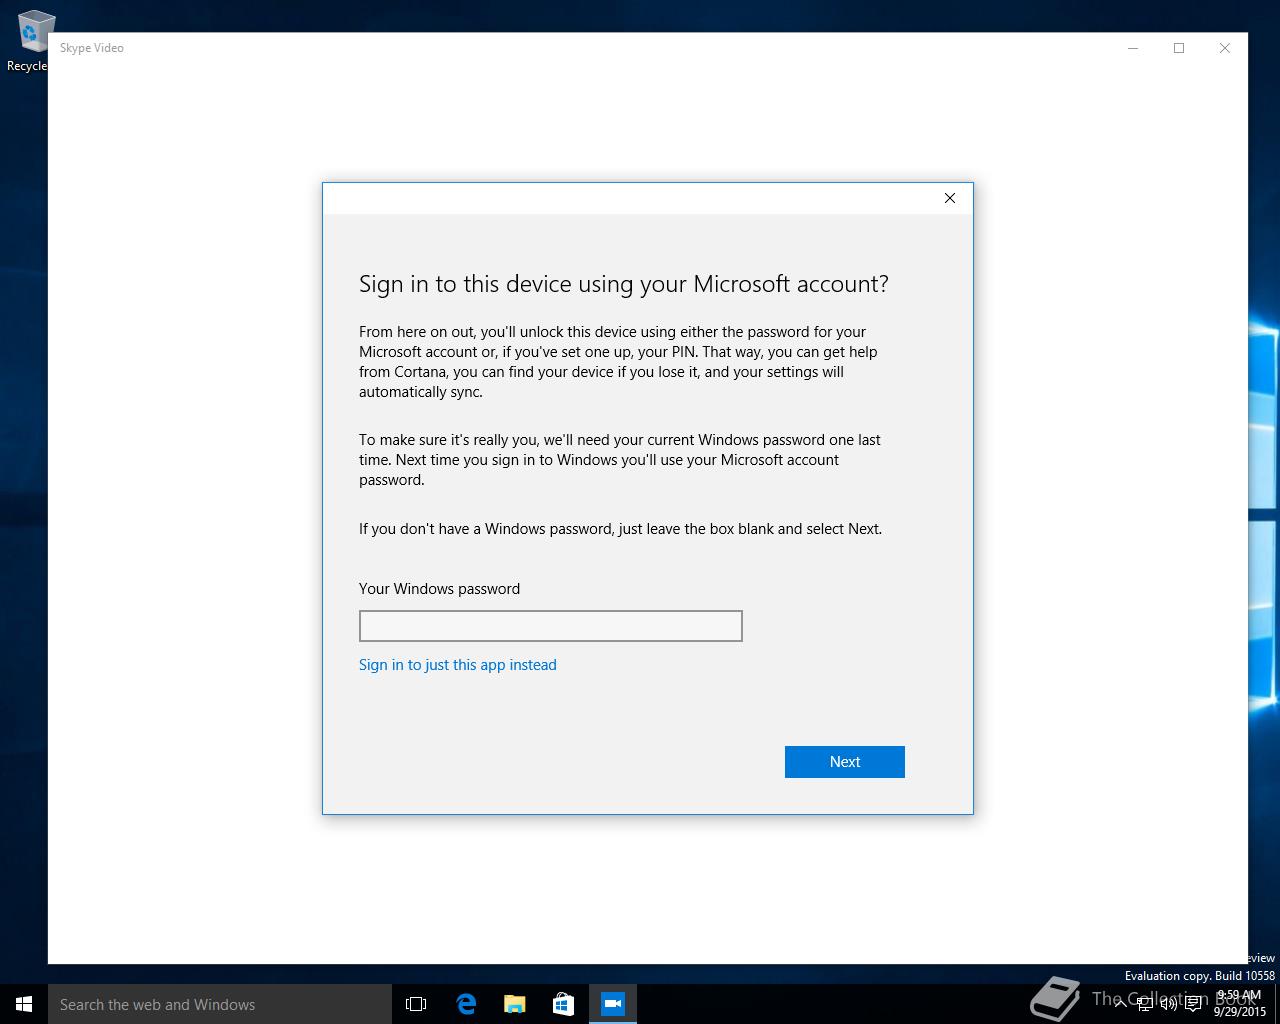The height and width of the screenshot is (1024, 1280).
Task: Close the Skype Video window
Action: coord(1225,48)
